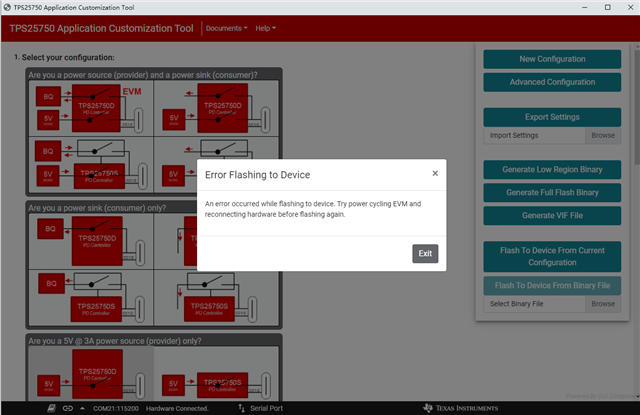Click the Exit button in error dialog
Screen dimensions: 640x415
[x=425, y=253]
